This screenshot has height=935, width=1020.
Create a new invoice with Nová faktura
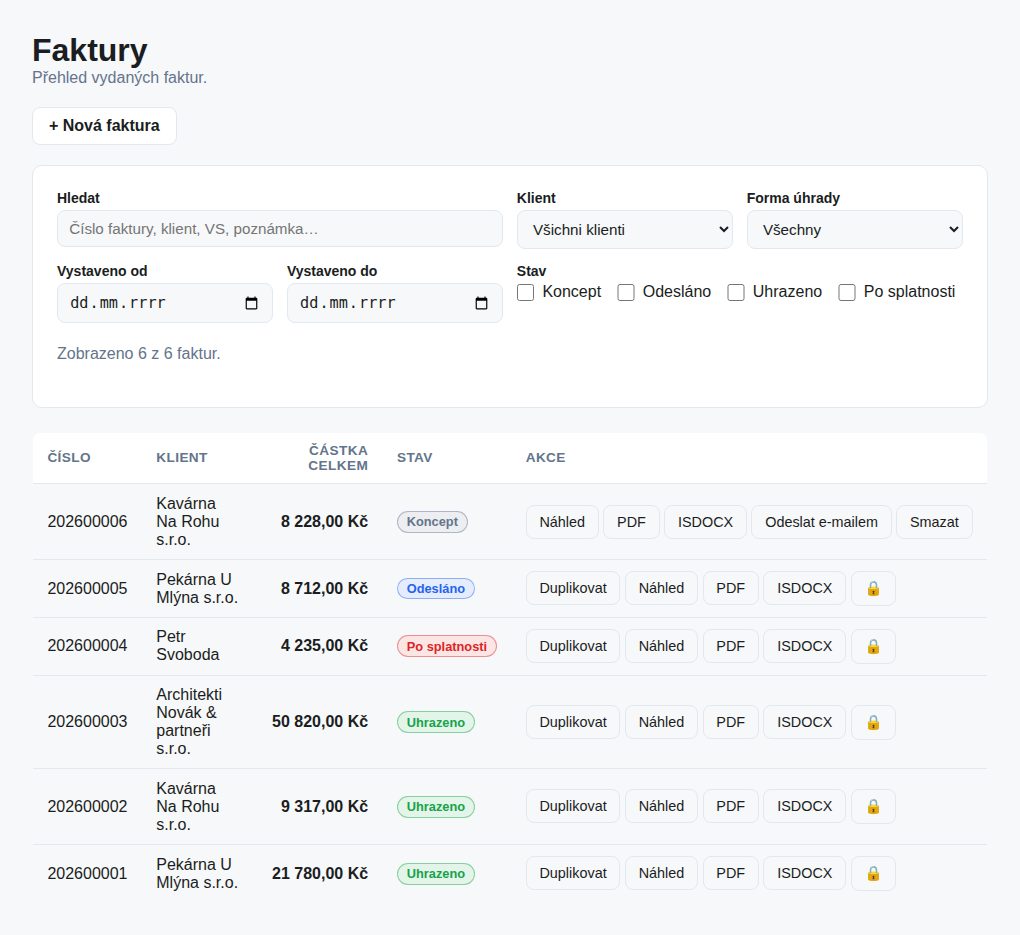pyautogui.click(x=104, y=126)
